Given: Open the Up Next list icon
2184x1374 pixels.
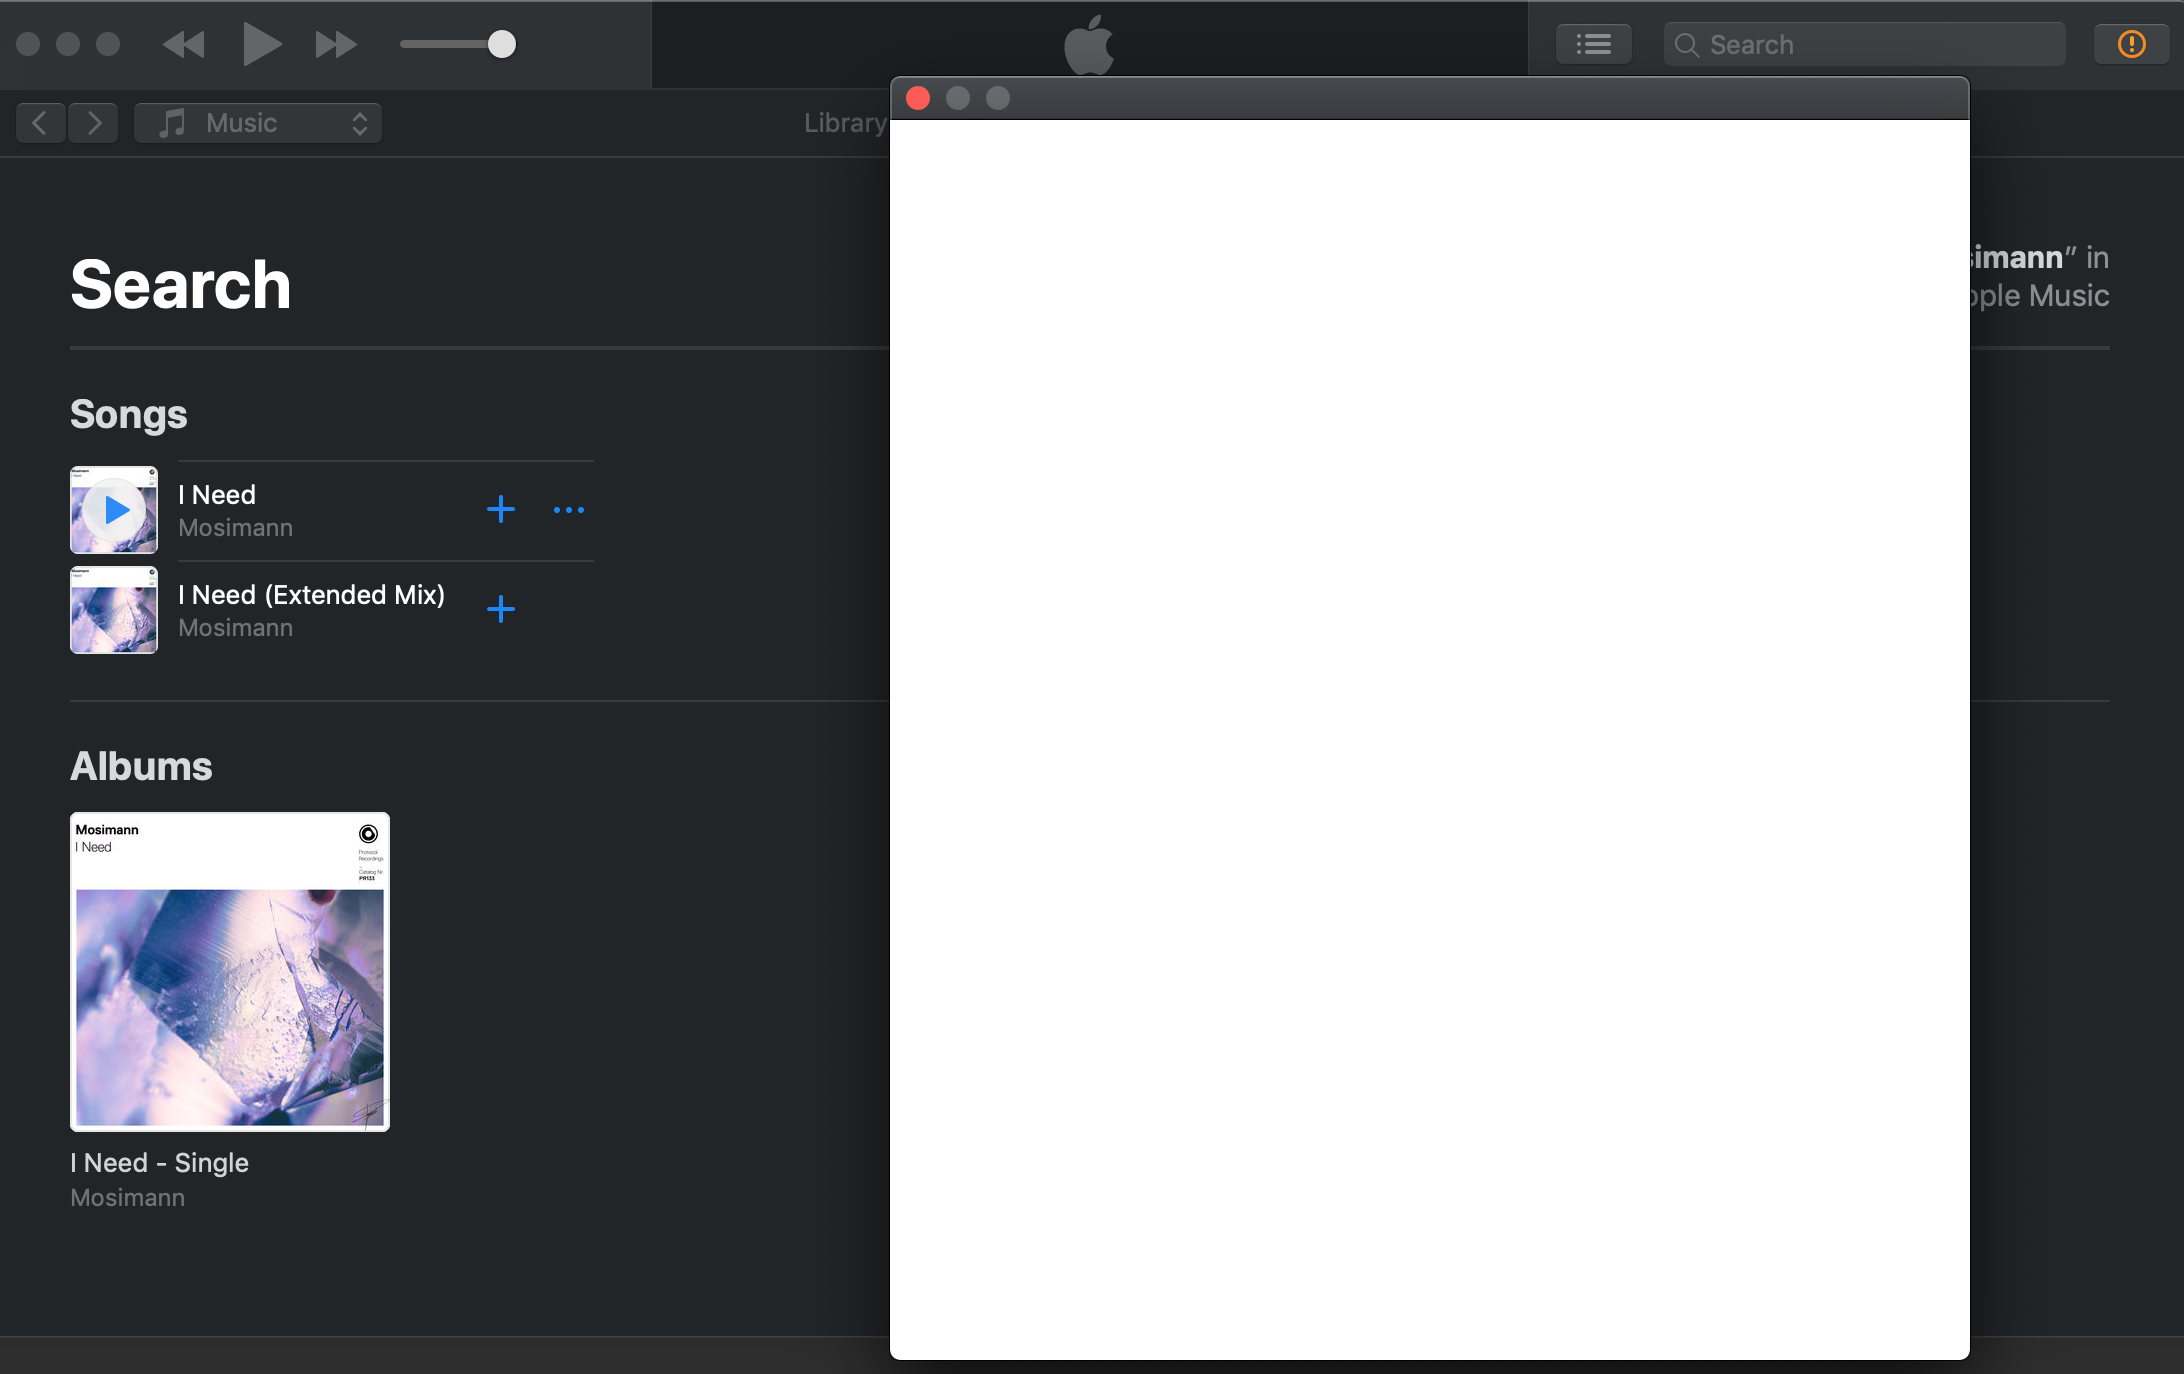Looking at the screenshot, I should (x=1593, y=45).
